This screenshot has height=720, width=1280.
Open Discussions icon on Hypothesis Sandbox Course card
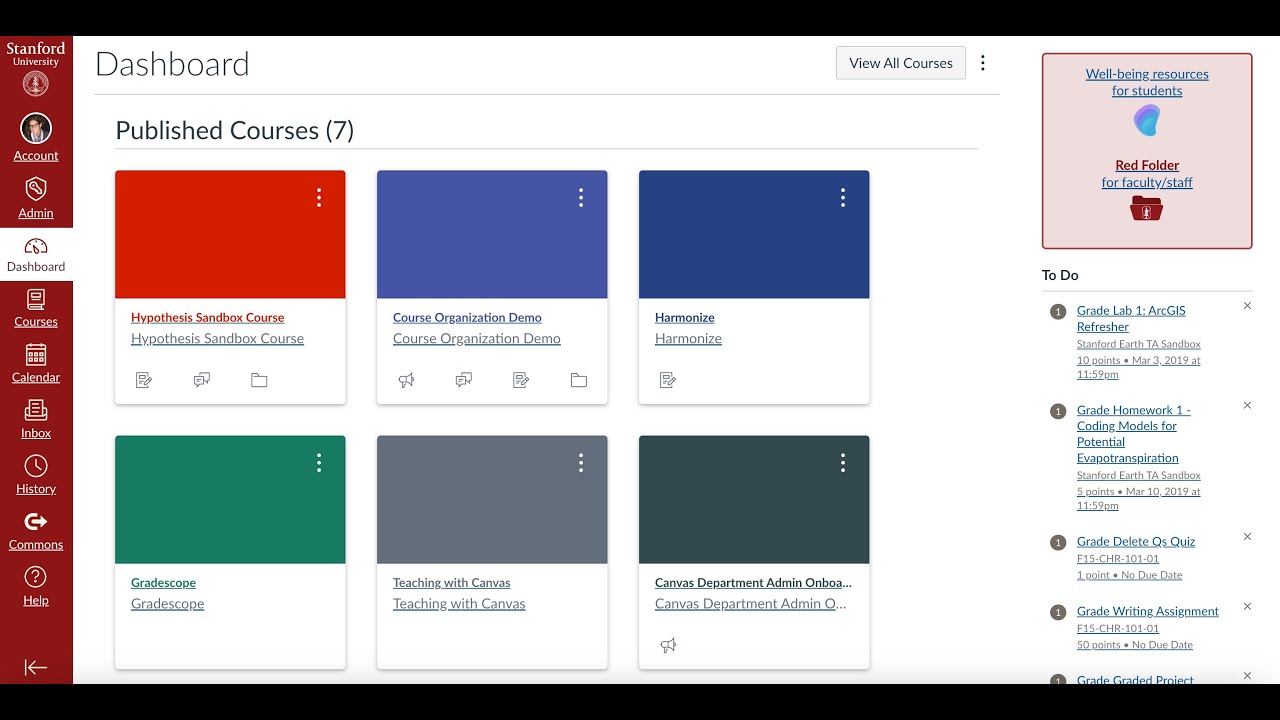pyautogui.click(x=202, y=380)
